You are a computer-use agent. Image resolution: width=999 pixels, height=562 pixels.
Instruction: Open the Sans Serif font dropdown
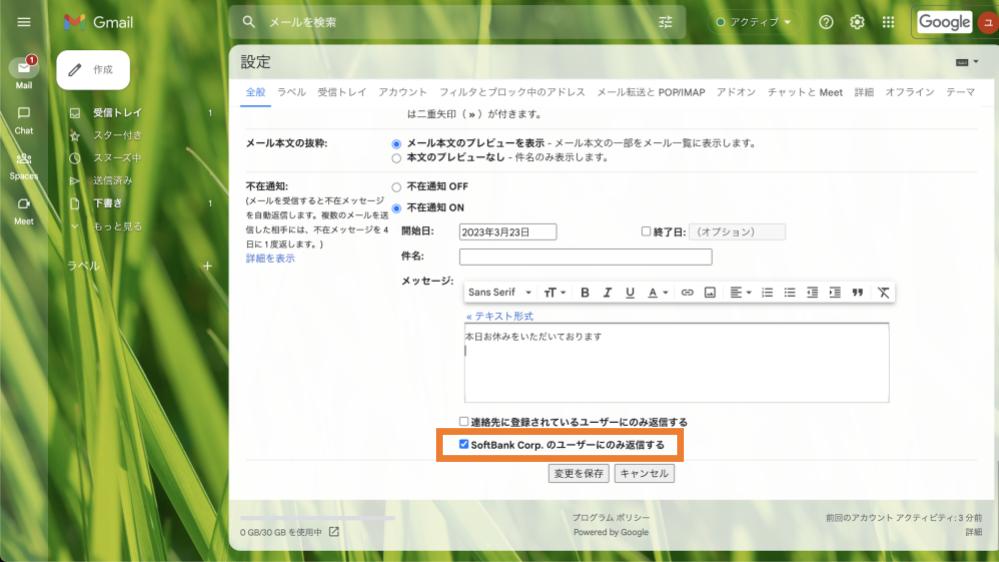click(x=500, y=292)
